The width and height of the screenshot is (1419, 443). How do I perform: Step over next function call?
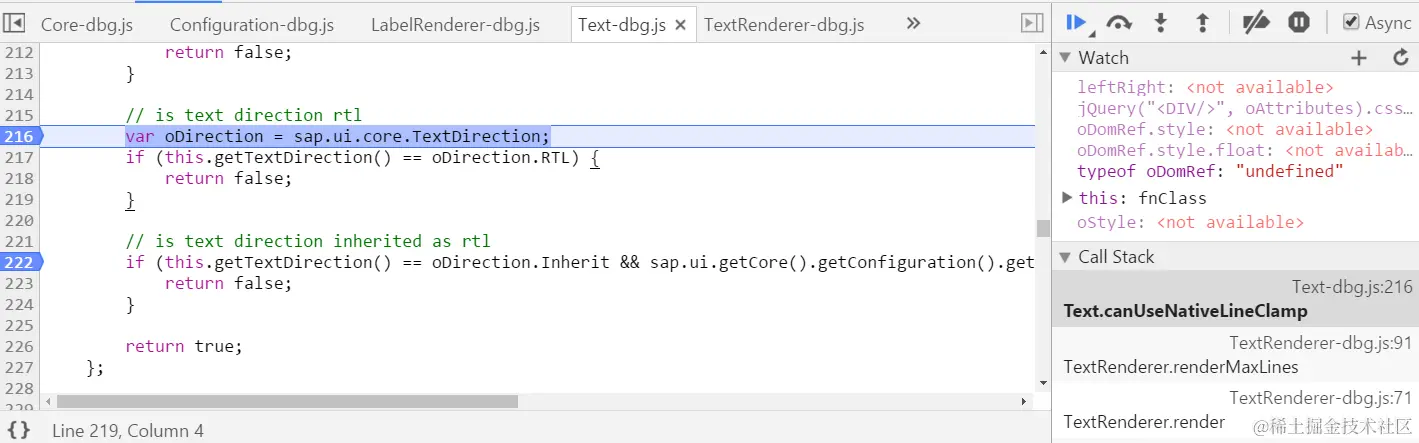pos(1120,22)
